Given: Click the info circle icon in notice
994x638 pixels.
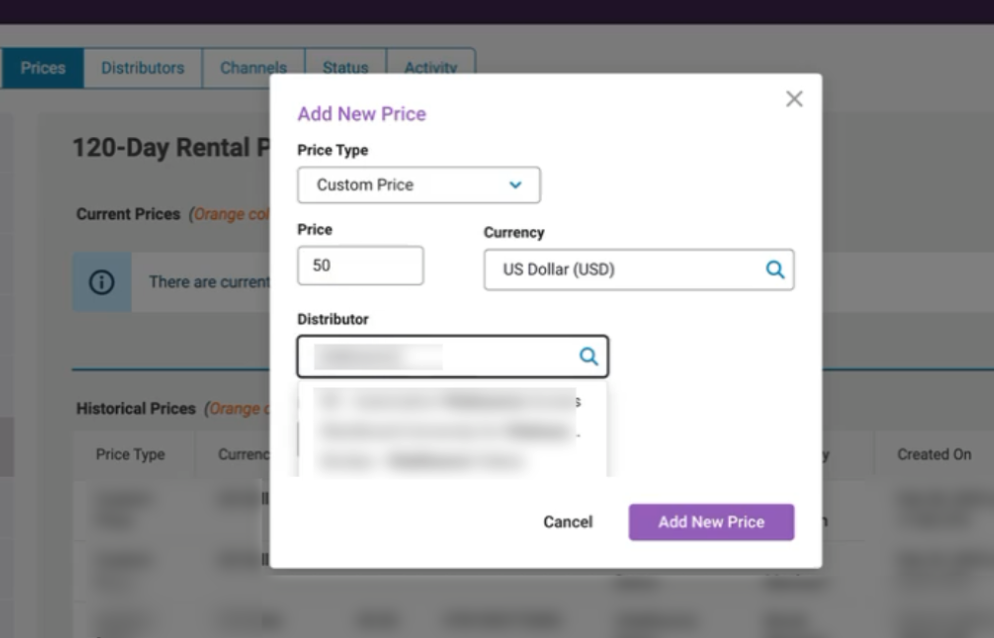Looking at the screenshot, I should point(101,282).
